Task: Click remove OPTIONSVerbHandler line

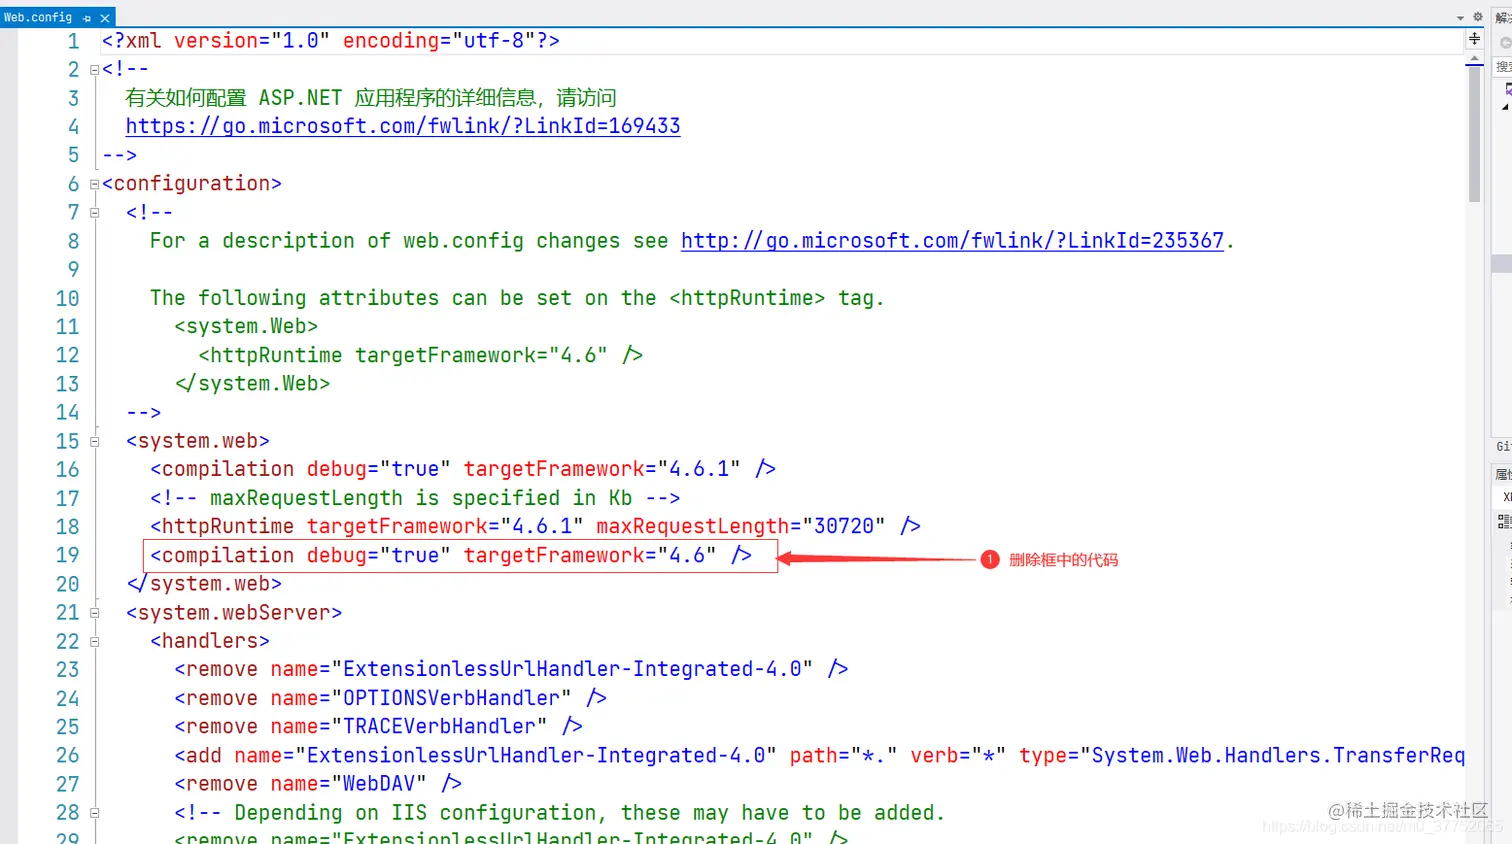Action: [390, 698]
